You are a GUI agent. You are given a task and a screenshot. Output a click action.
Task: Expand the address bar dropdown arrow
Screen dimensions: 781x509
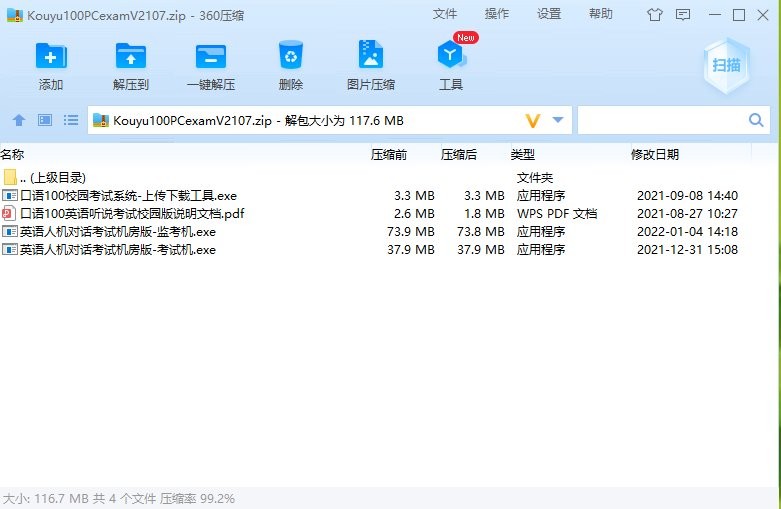558,120
